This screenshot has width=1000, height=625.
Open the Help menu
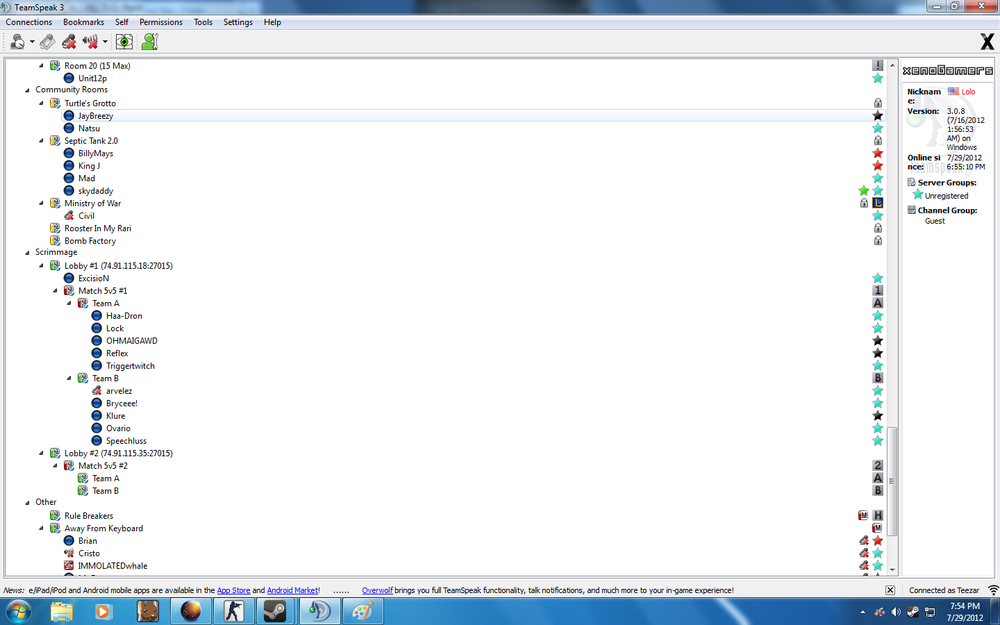272,22
